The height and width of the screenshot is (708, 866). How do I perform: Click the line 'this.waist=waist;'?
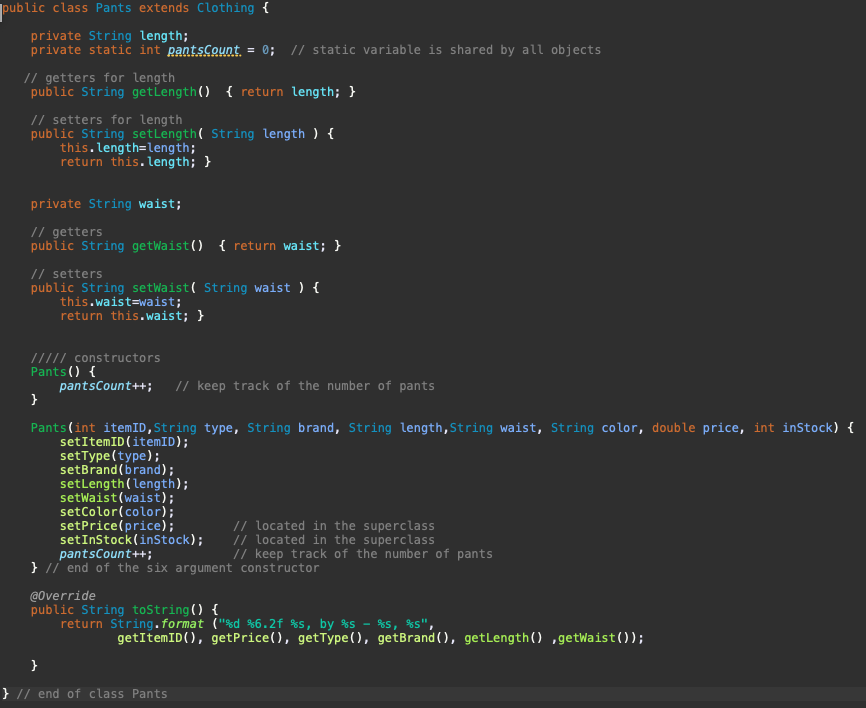tap(121, 302)
